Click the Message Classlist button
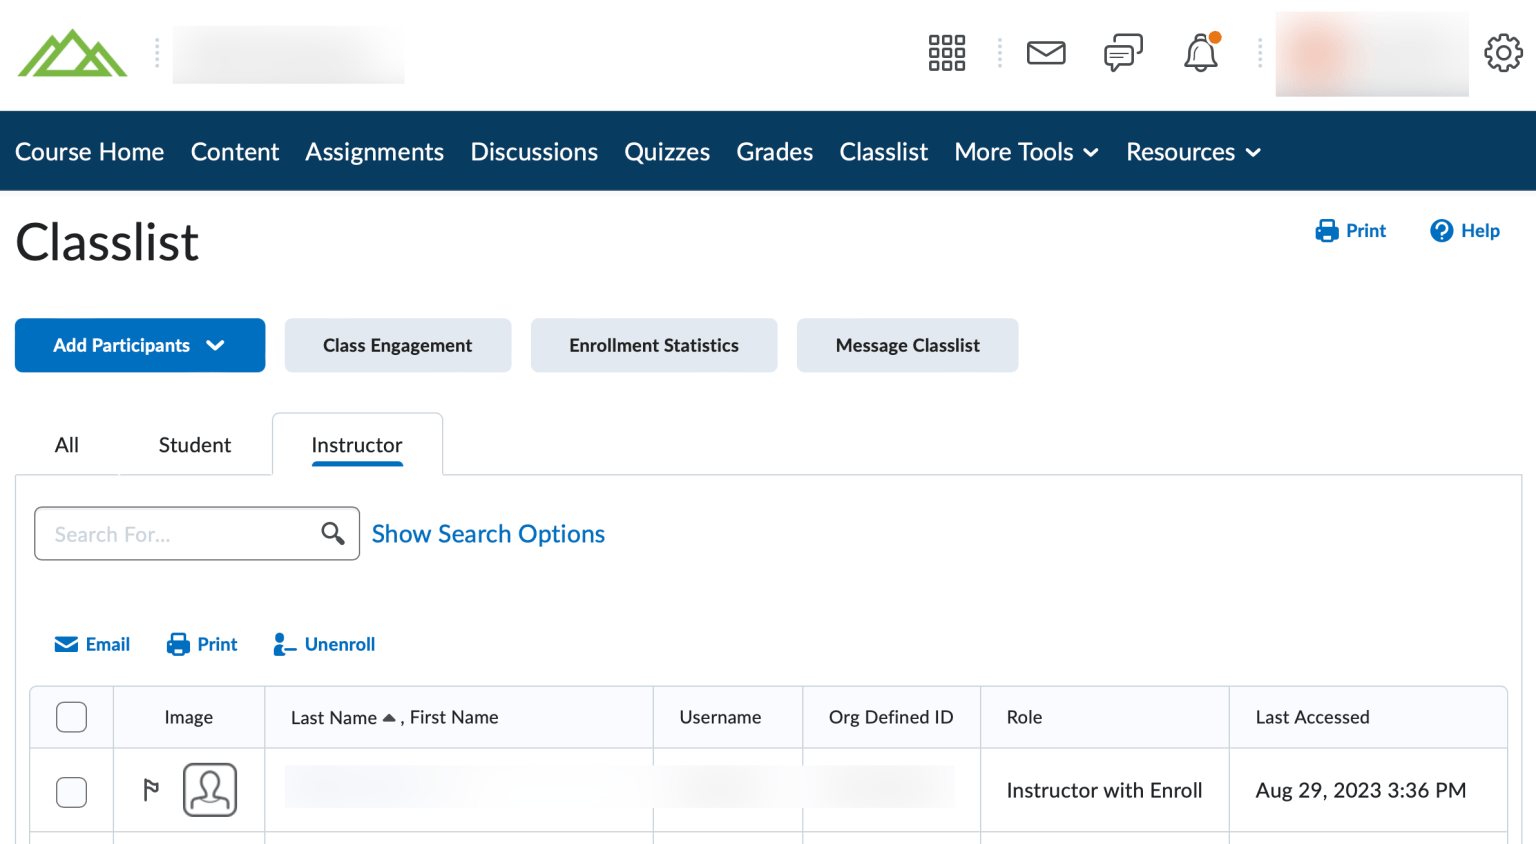This screenshot has width=1536, height=844. click(908, 345)
